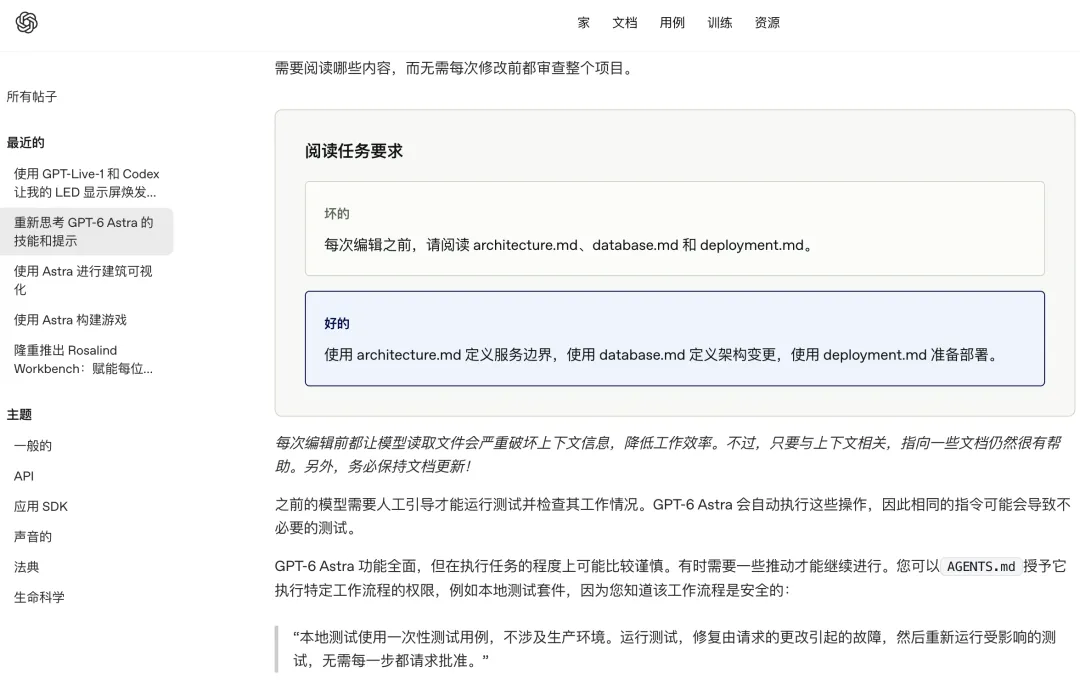Open the 用例 nav item
The image size is (1080, 690).
click(672, 23)
